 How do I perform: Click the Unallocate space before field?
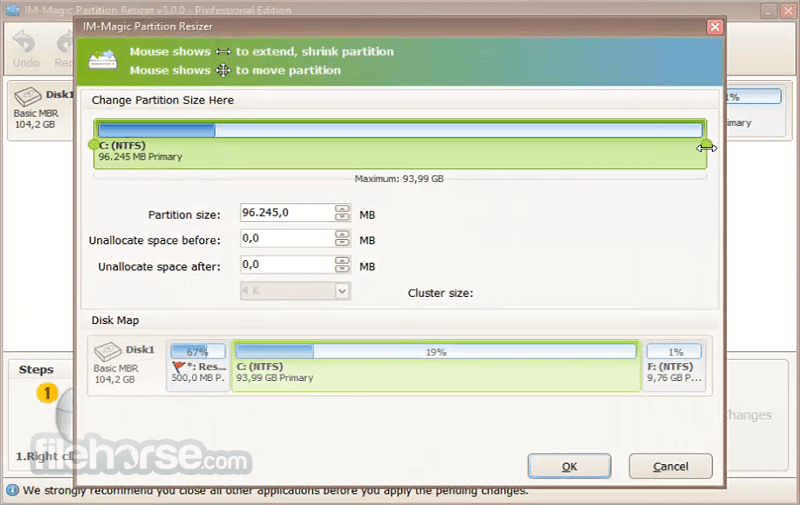pyautogui.click(x=287, y=238)
